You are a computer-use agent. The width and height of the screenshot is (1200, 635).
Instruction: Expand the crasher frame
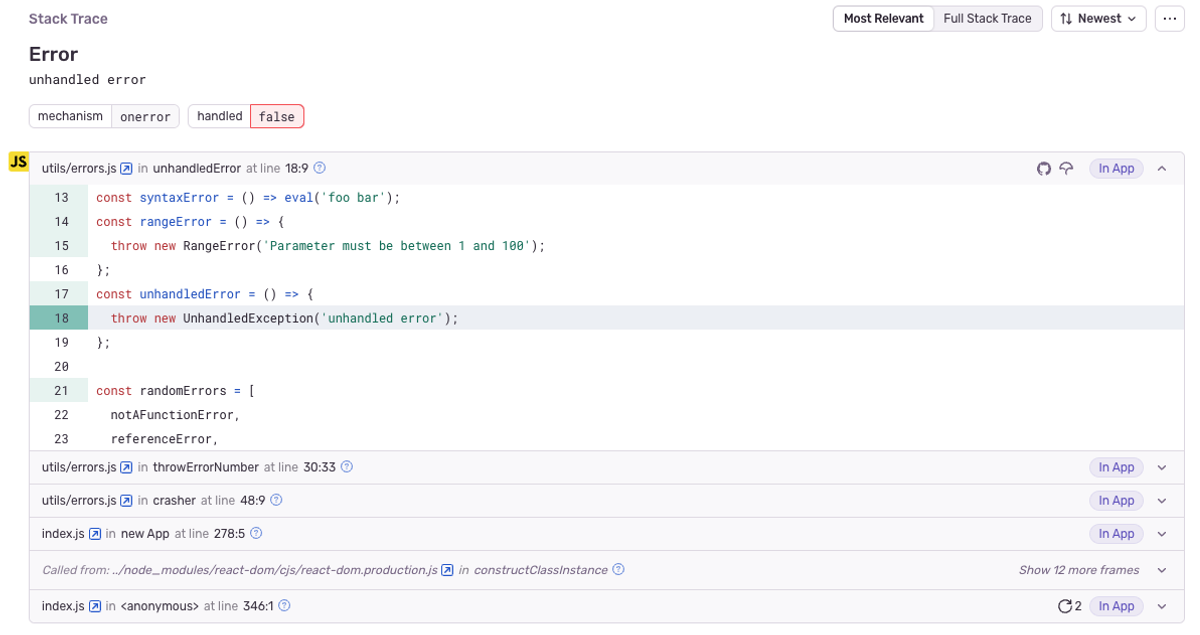coord(1162,500)
